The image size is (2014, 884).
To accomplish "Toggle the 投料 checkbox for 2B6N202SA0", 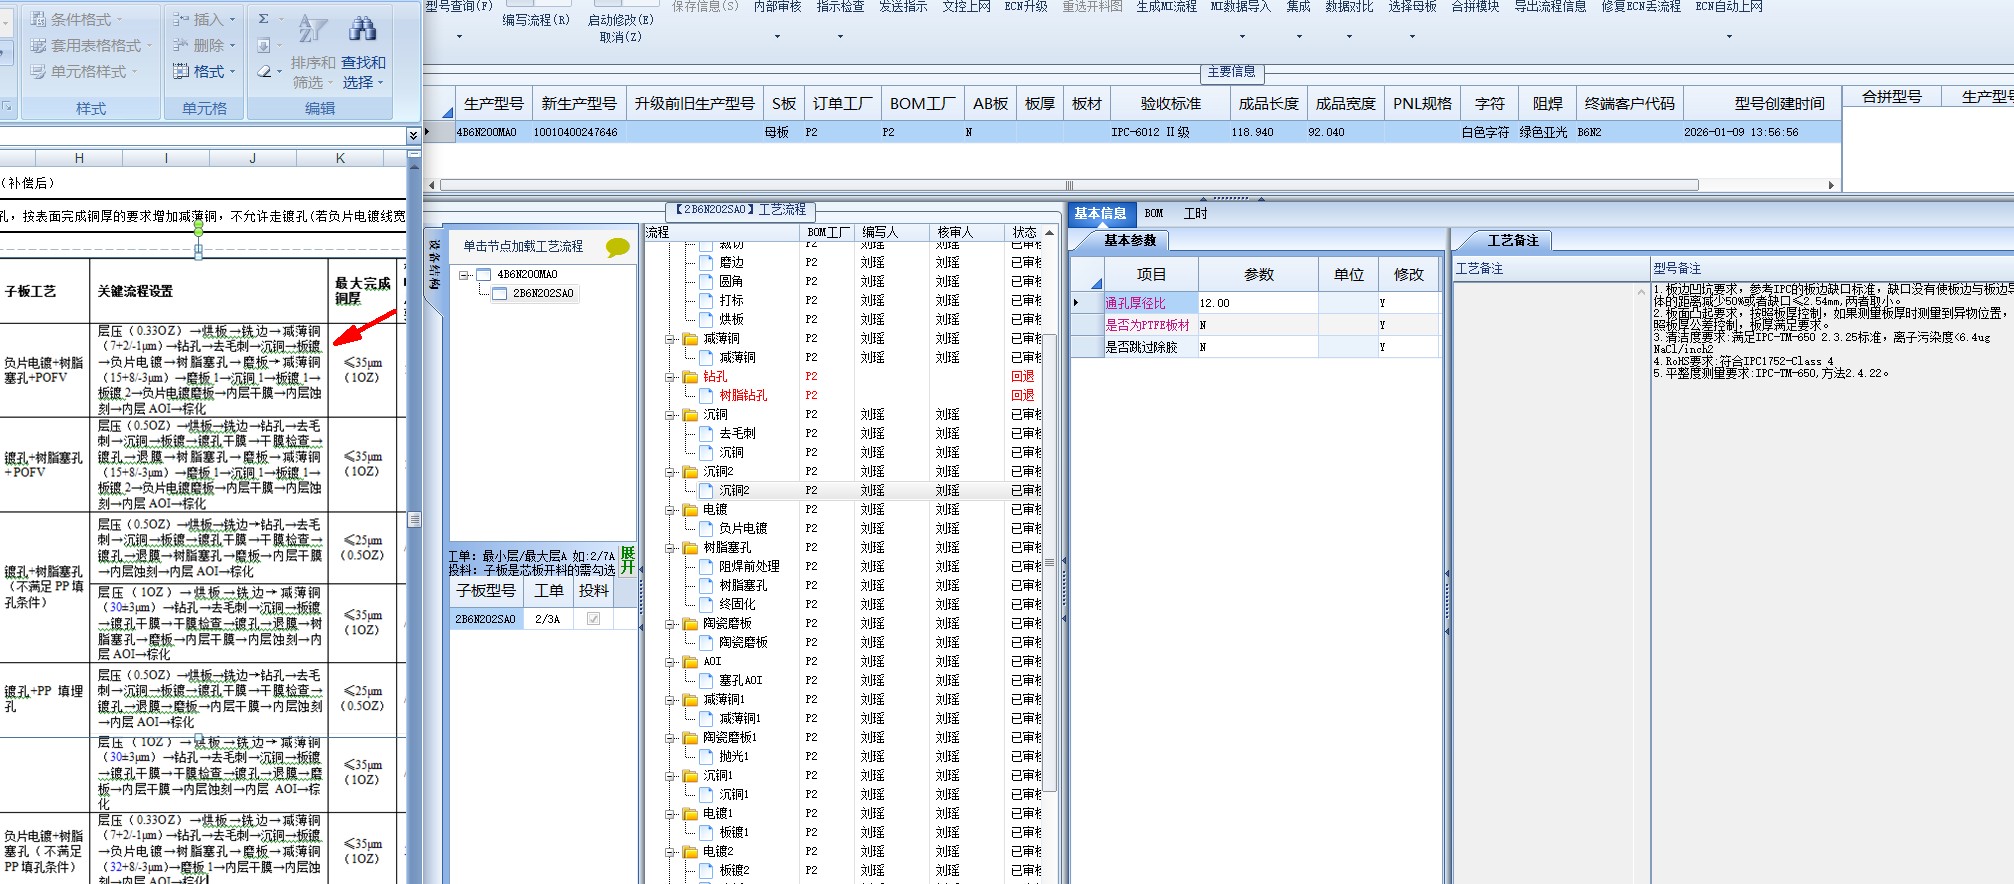I will tap(594, 619).
